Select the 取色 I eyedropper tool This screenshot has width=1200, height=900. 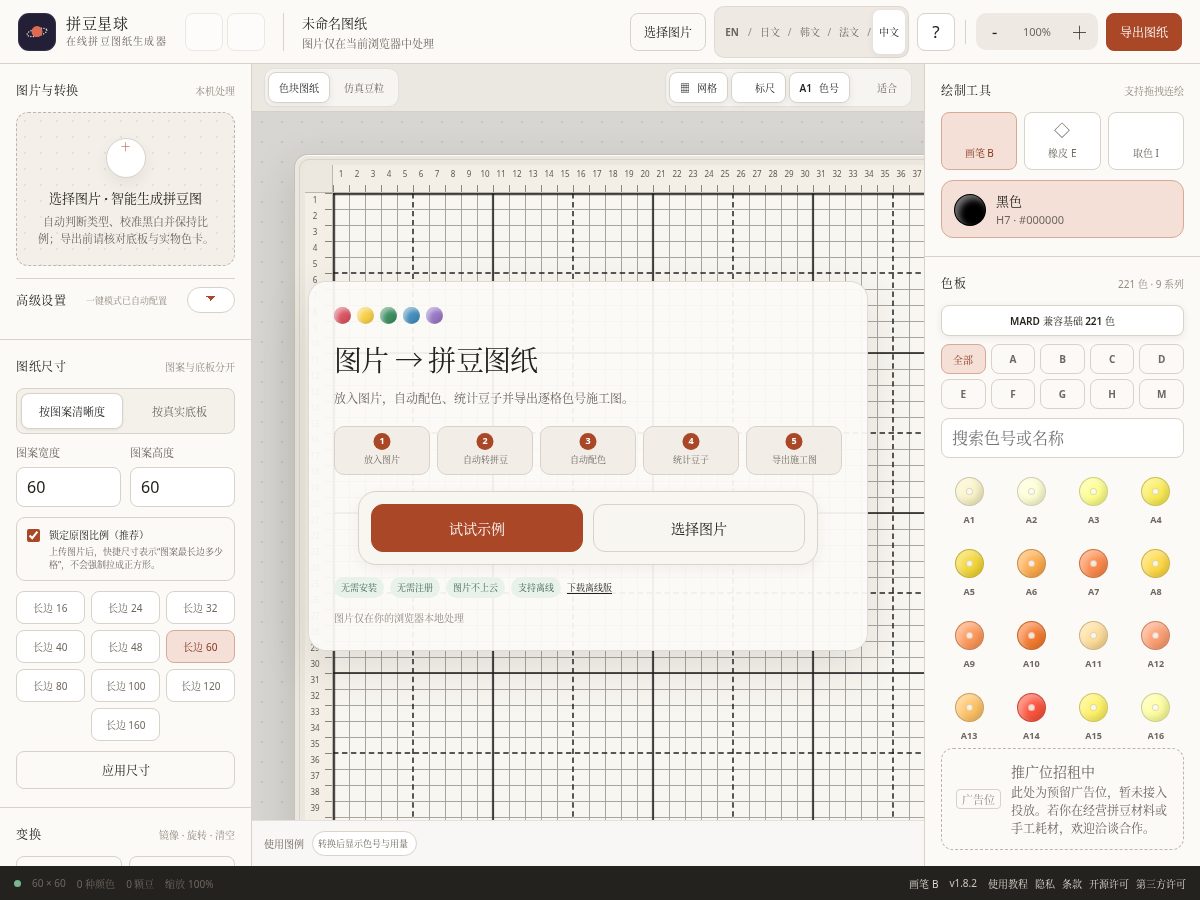[x=1146, y=141]
